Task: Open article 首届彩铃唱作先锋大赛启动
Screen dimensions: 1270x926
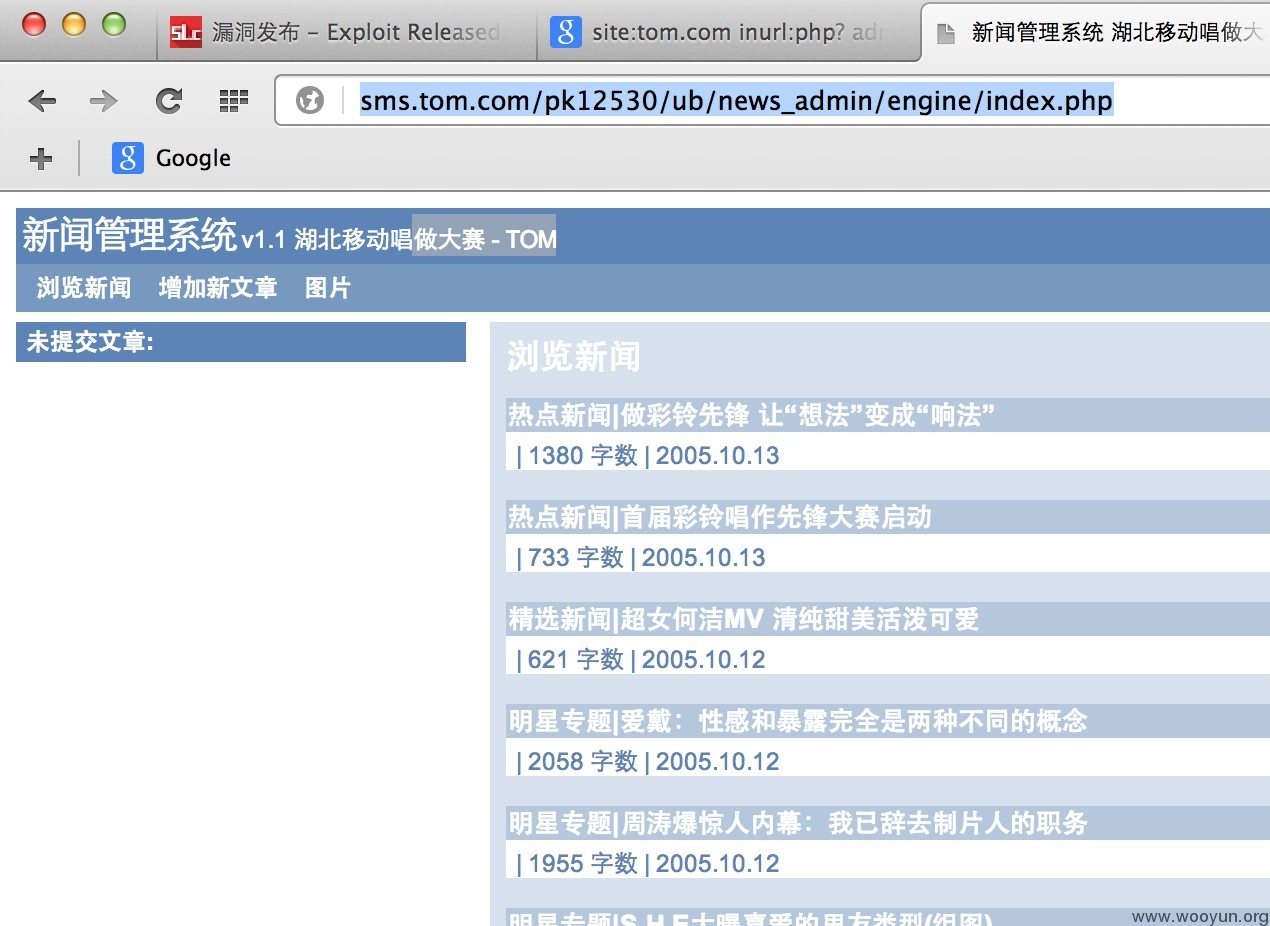Action: [720, 517]
